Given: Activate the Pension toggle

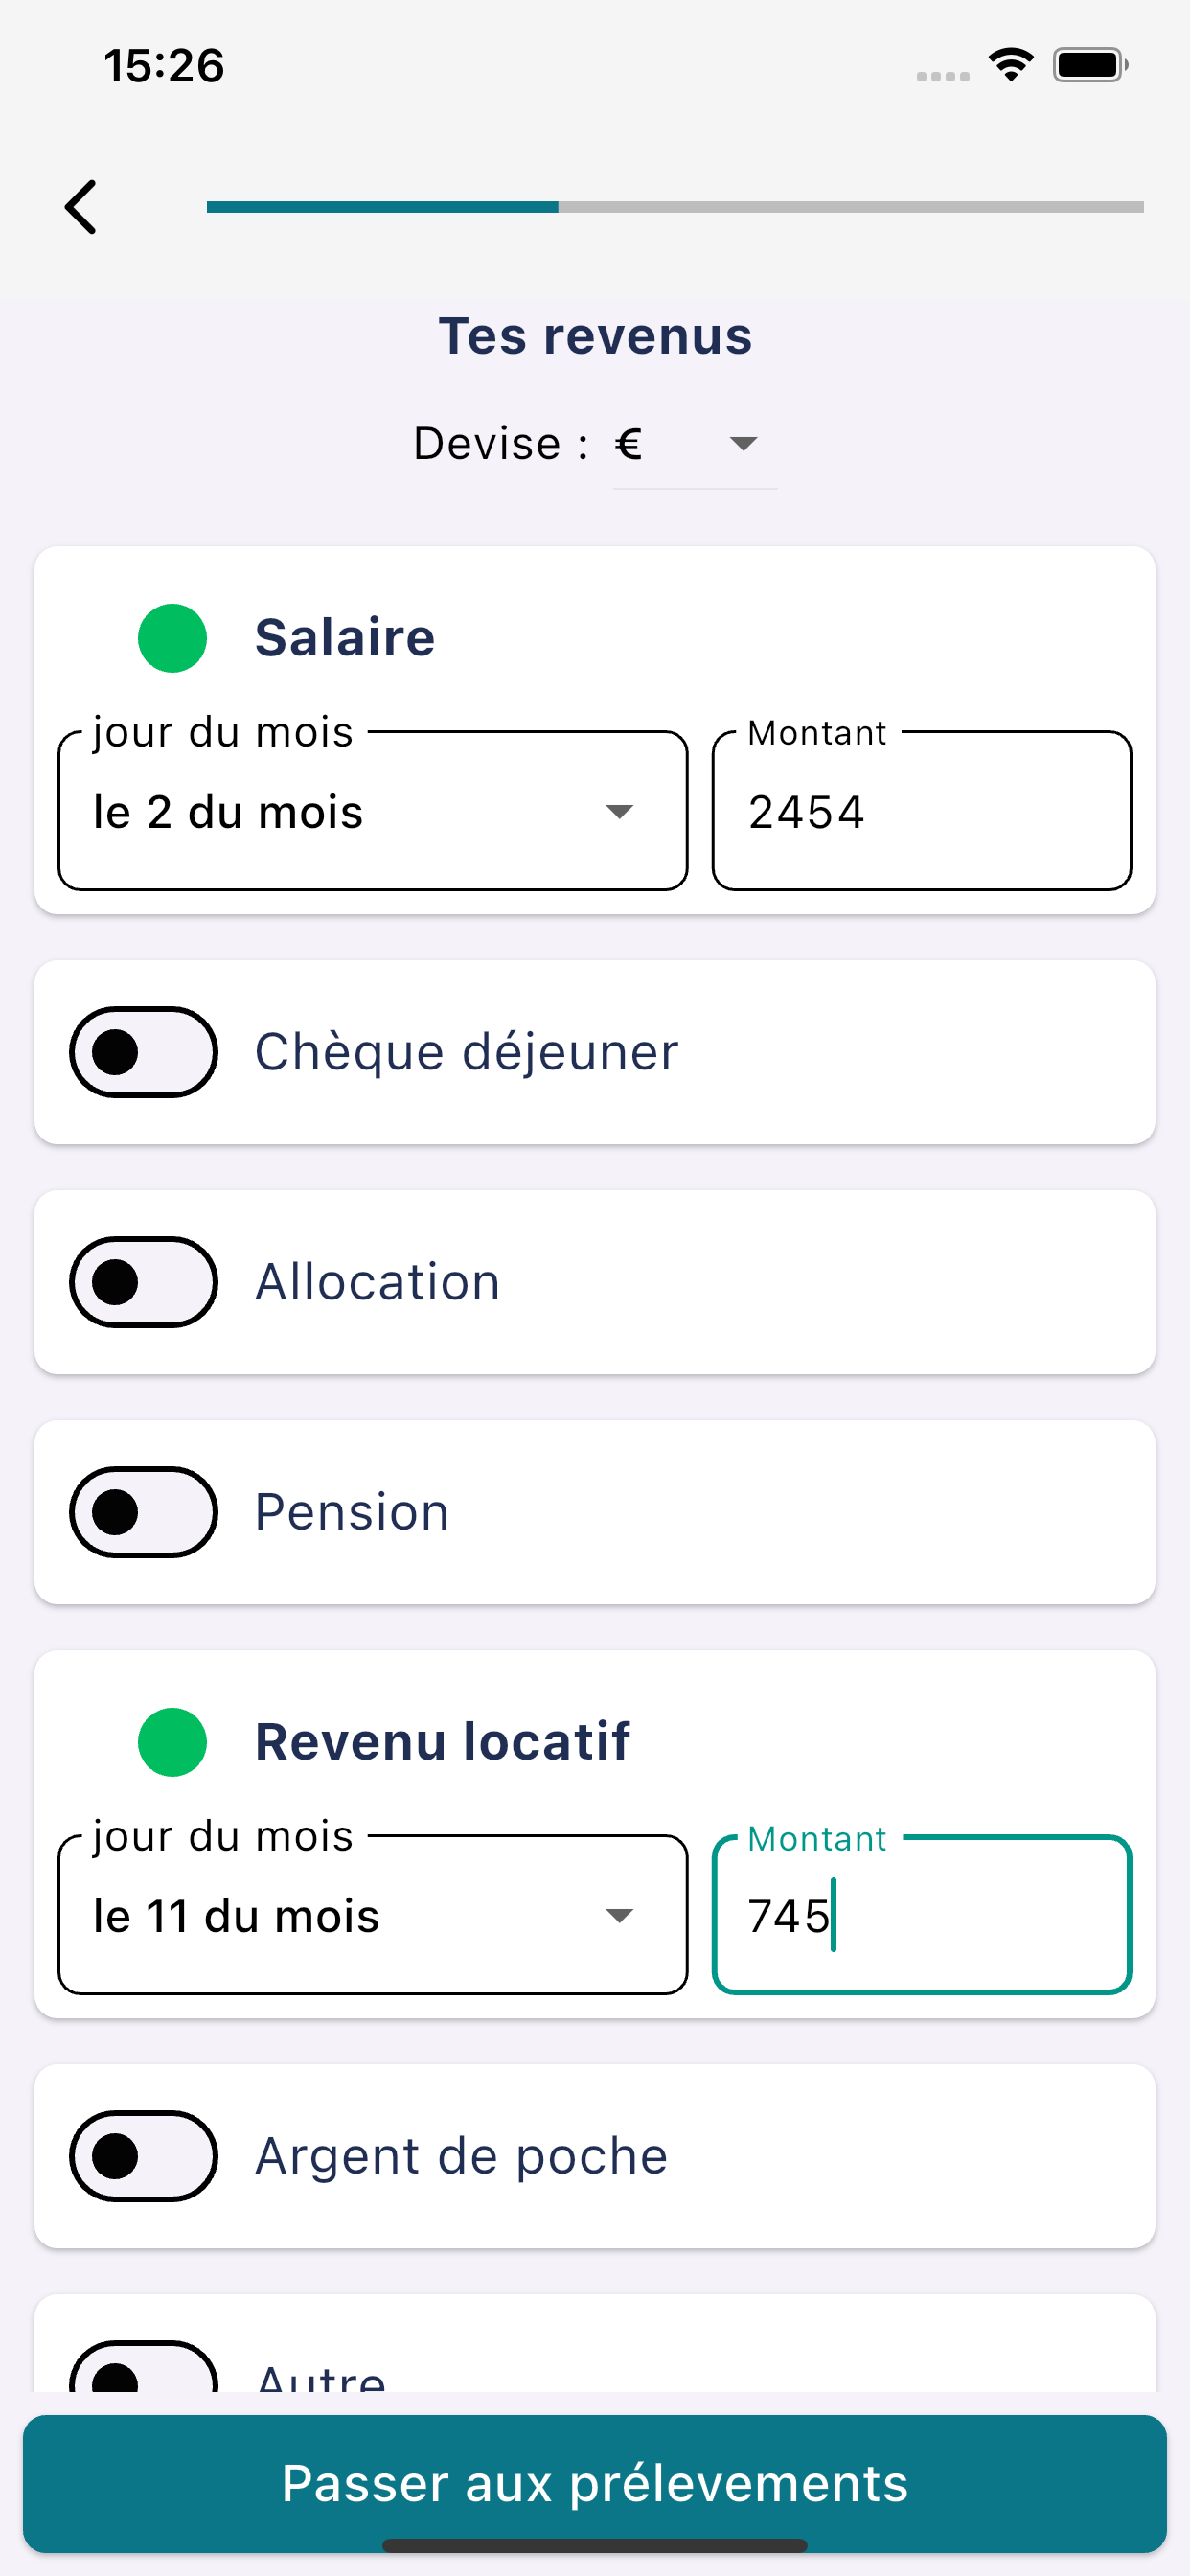Looking at the screenshot, I should [143, 1512].
